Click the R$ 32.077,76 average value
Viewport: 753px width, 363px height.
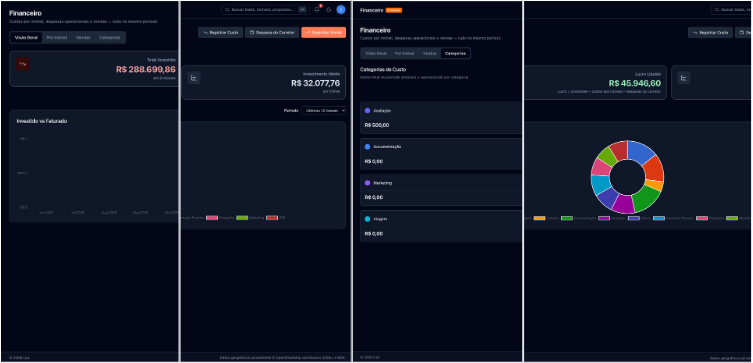tap(316, 83)
